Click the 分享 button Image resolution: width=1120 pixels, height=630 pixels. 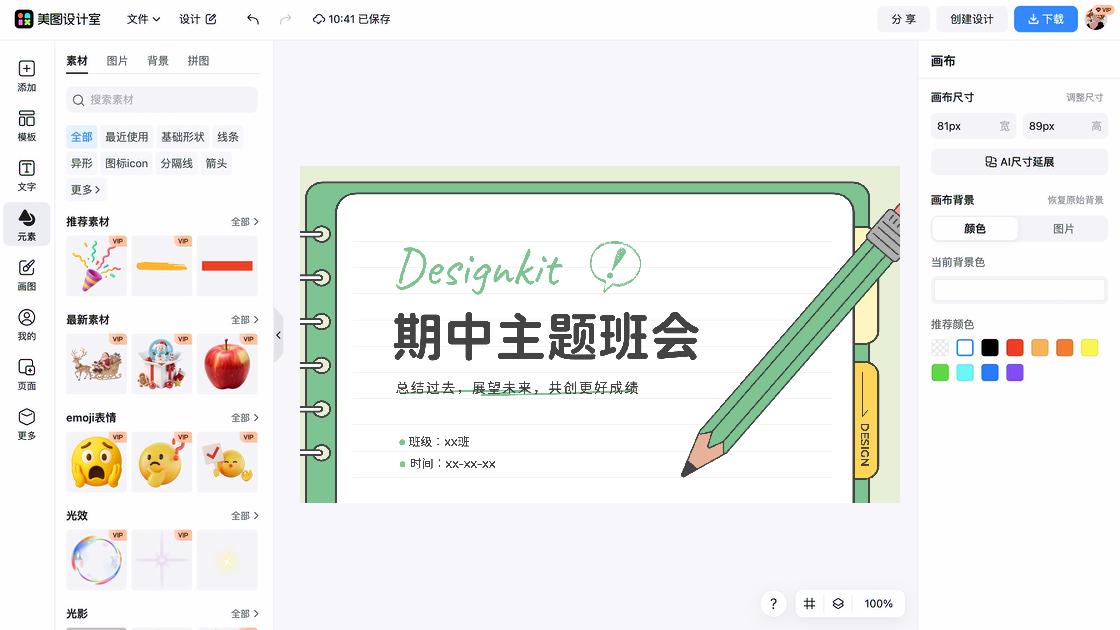(903, 19)
